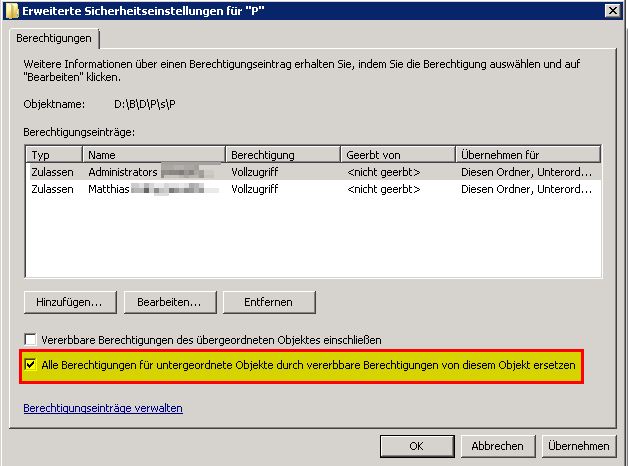Sort entries by the Typ column
Screen dimensions: 628x466
pos(54,155)
